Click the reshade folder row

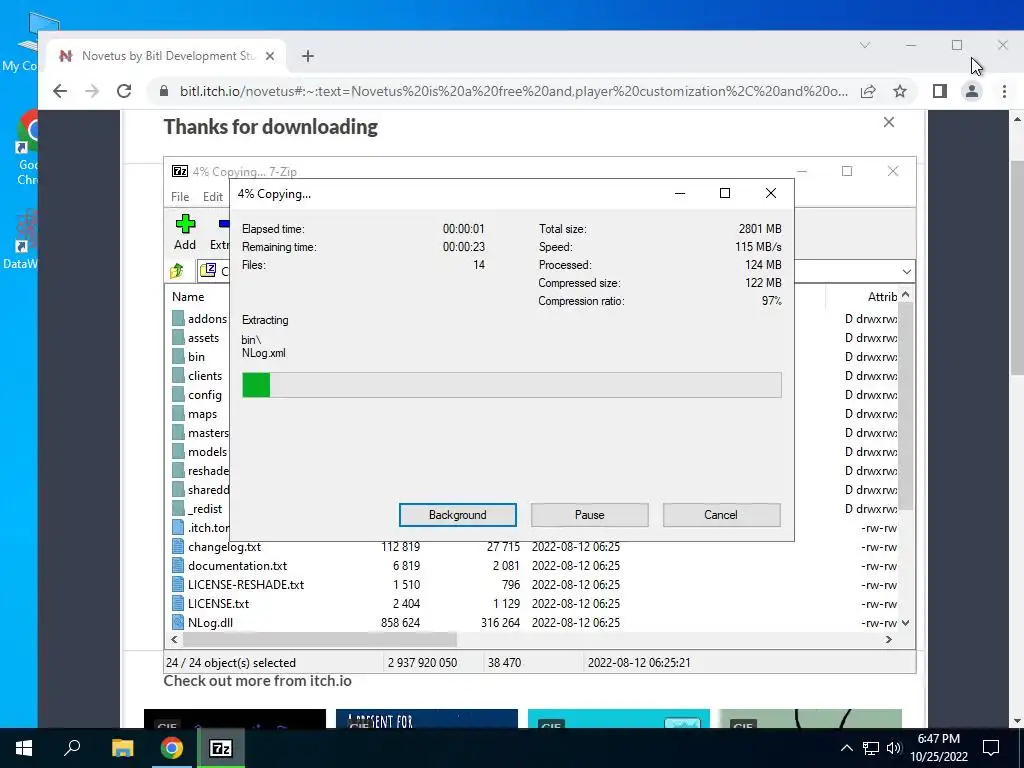[x=200, y=470]
